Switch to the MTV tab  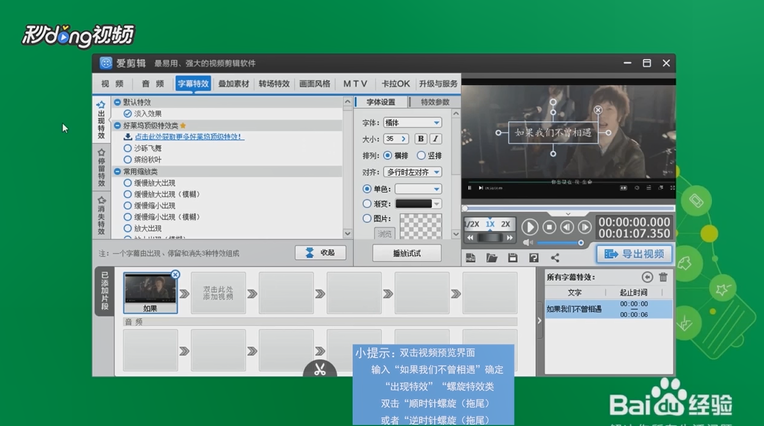(x=355, y=84)
